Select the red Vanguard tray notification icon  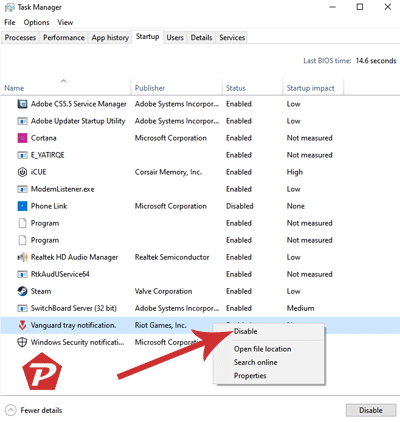click(22, 325)
